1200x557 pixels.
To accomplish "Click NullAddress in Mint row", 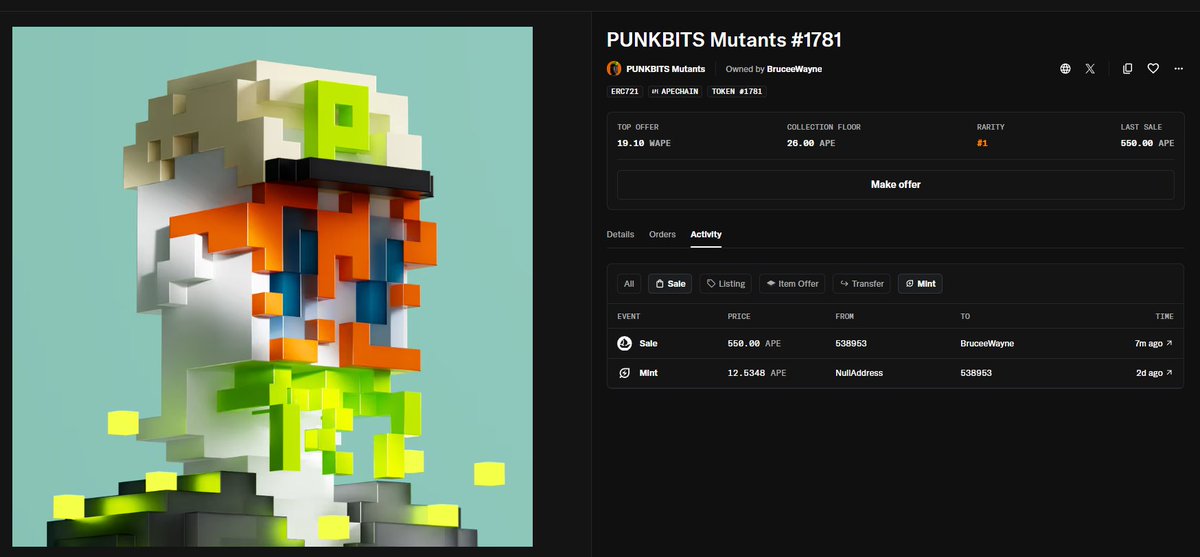I will (859, 373).
